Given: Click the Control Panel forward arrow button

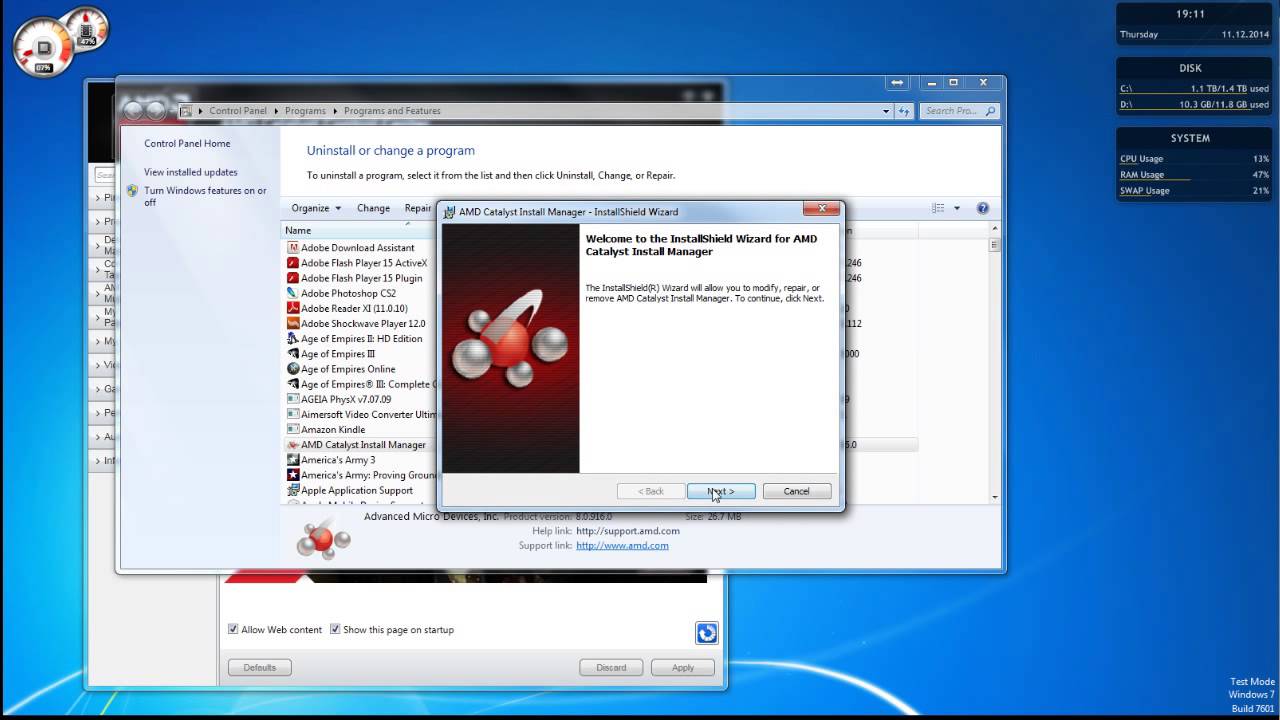Looking at the screenshot, I should [x=157, y=110].
